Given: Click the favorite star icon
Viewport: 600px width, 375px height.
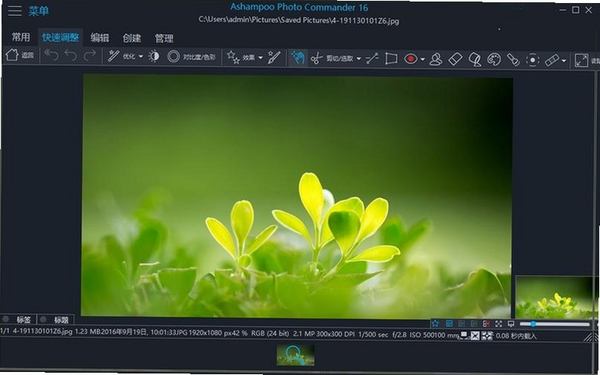Looking at the screenshot, I should pos(435,324).
